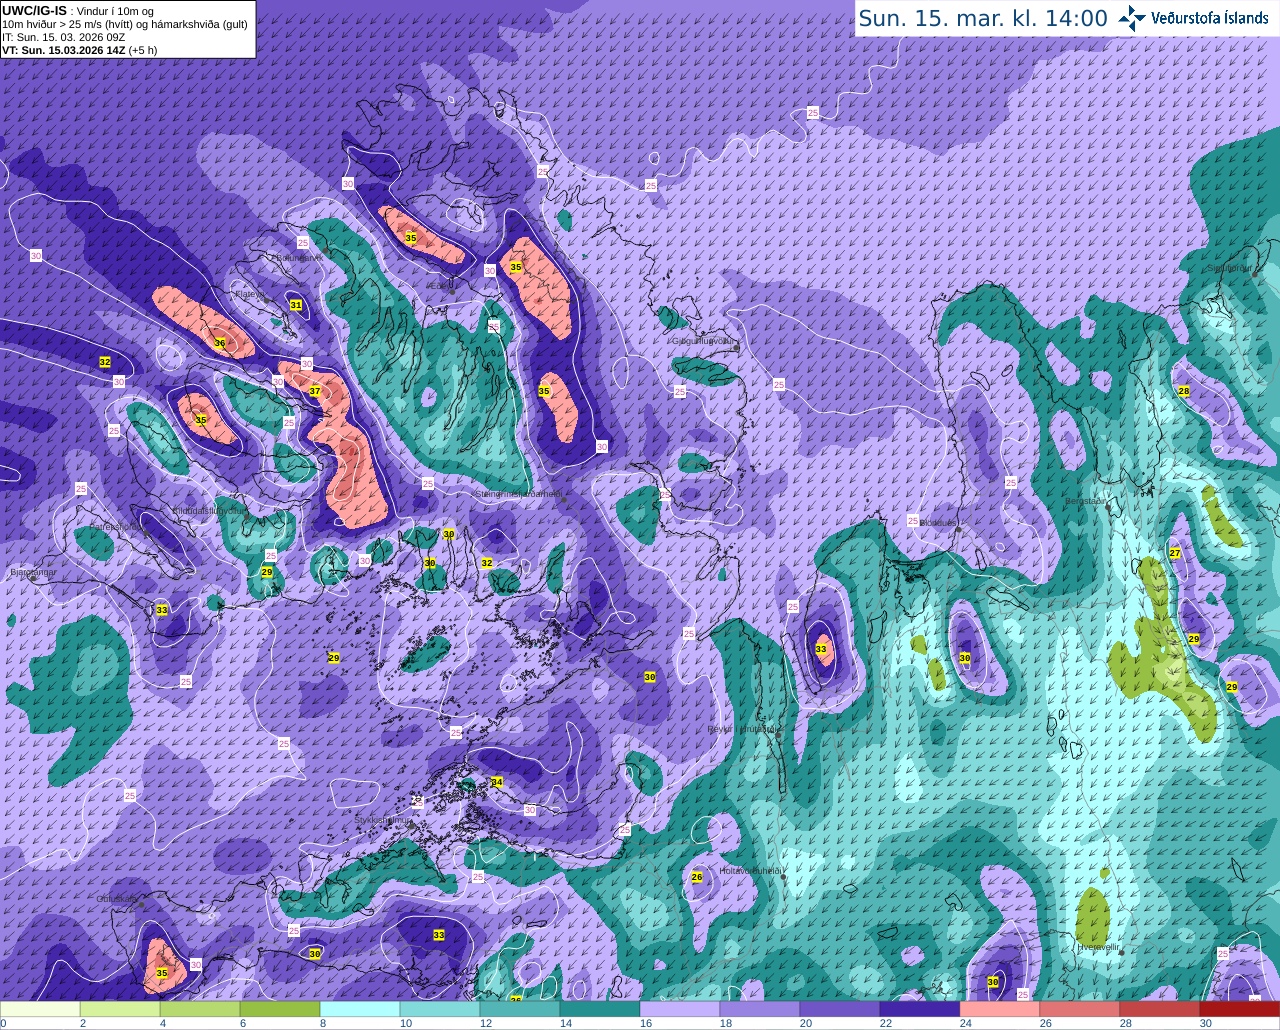Click the legend tick value '24'
1280x1030 pixels.
[x=965, y=1023]
